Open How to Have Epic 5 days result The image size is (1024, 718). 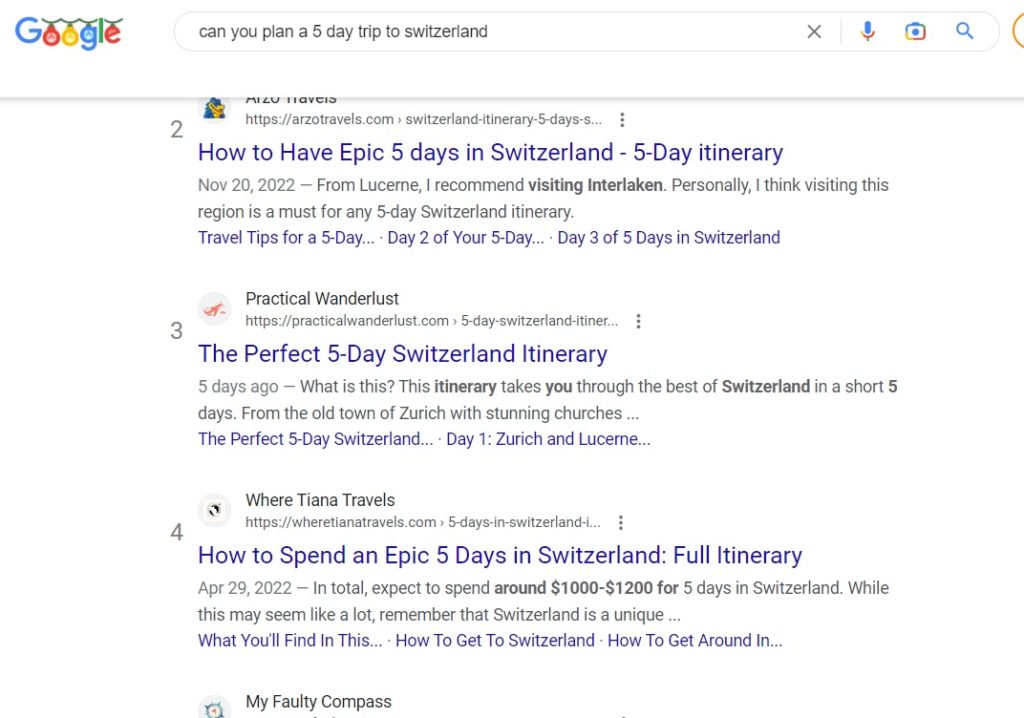pos(490,152)
